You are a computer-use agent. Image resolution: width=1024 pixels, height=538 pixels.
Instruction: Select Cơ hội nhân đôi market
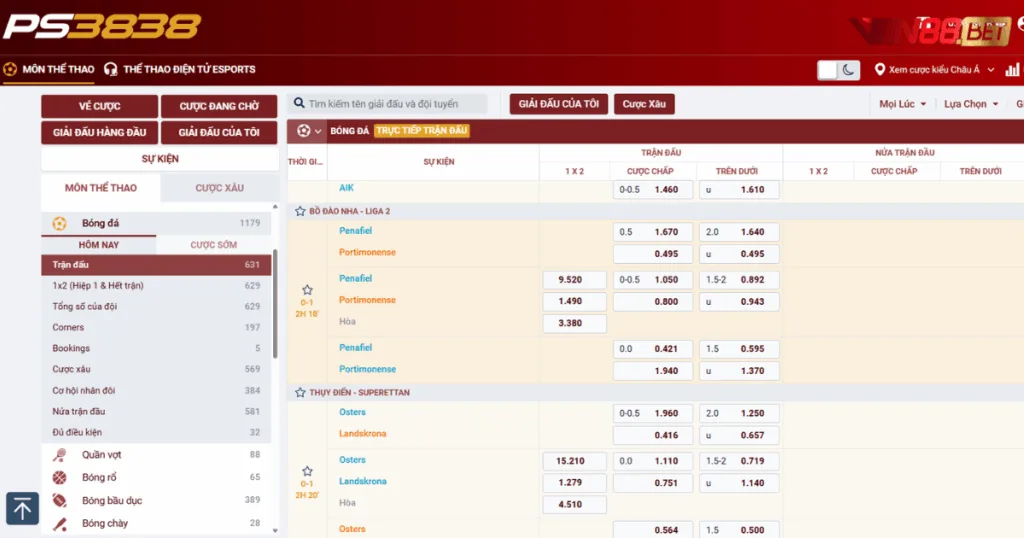pos(156,390)
